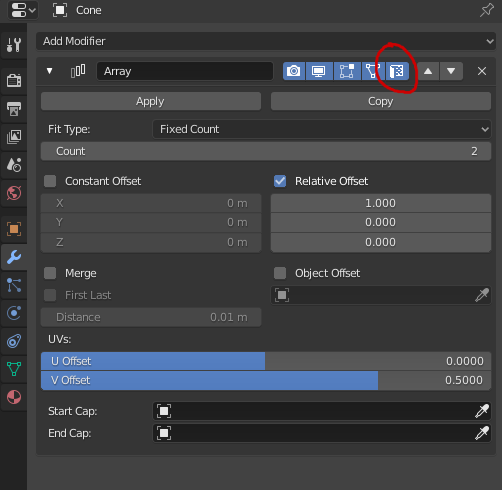Toggle Array modifier spline-point apply icon

[x=397, y=71]
